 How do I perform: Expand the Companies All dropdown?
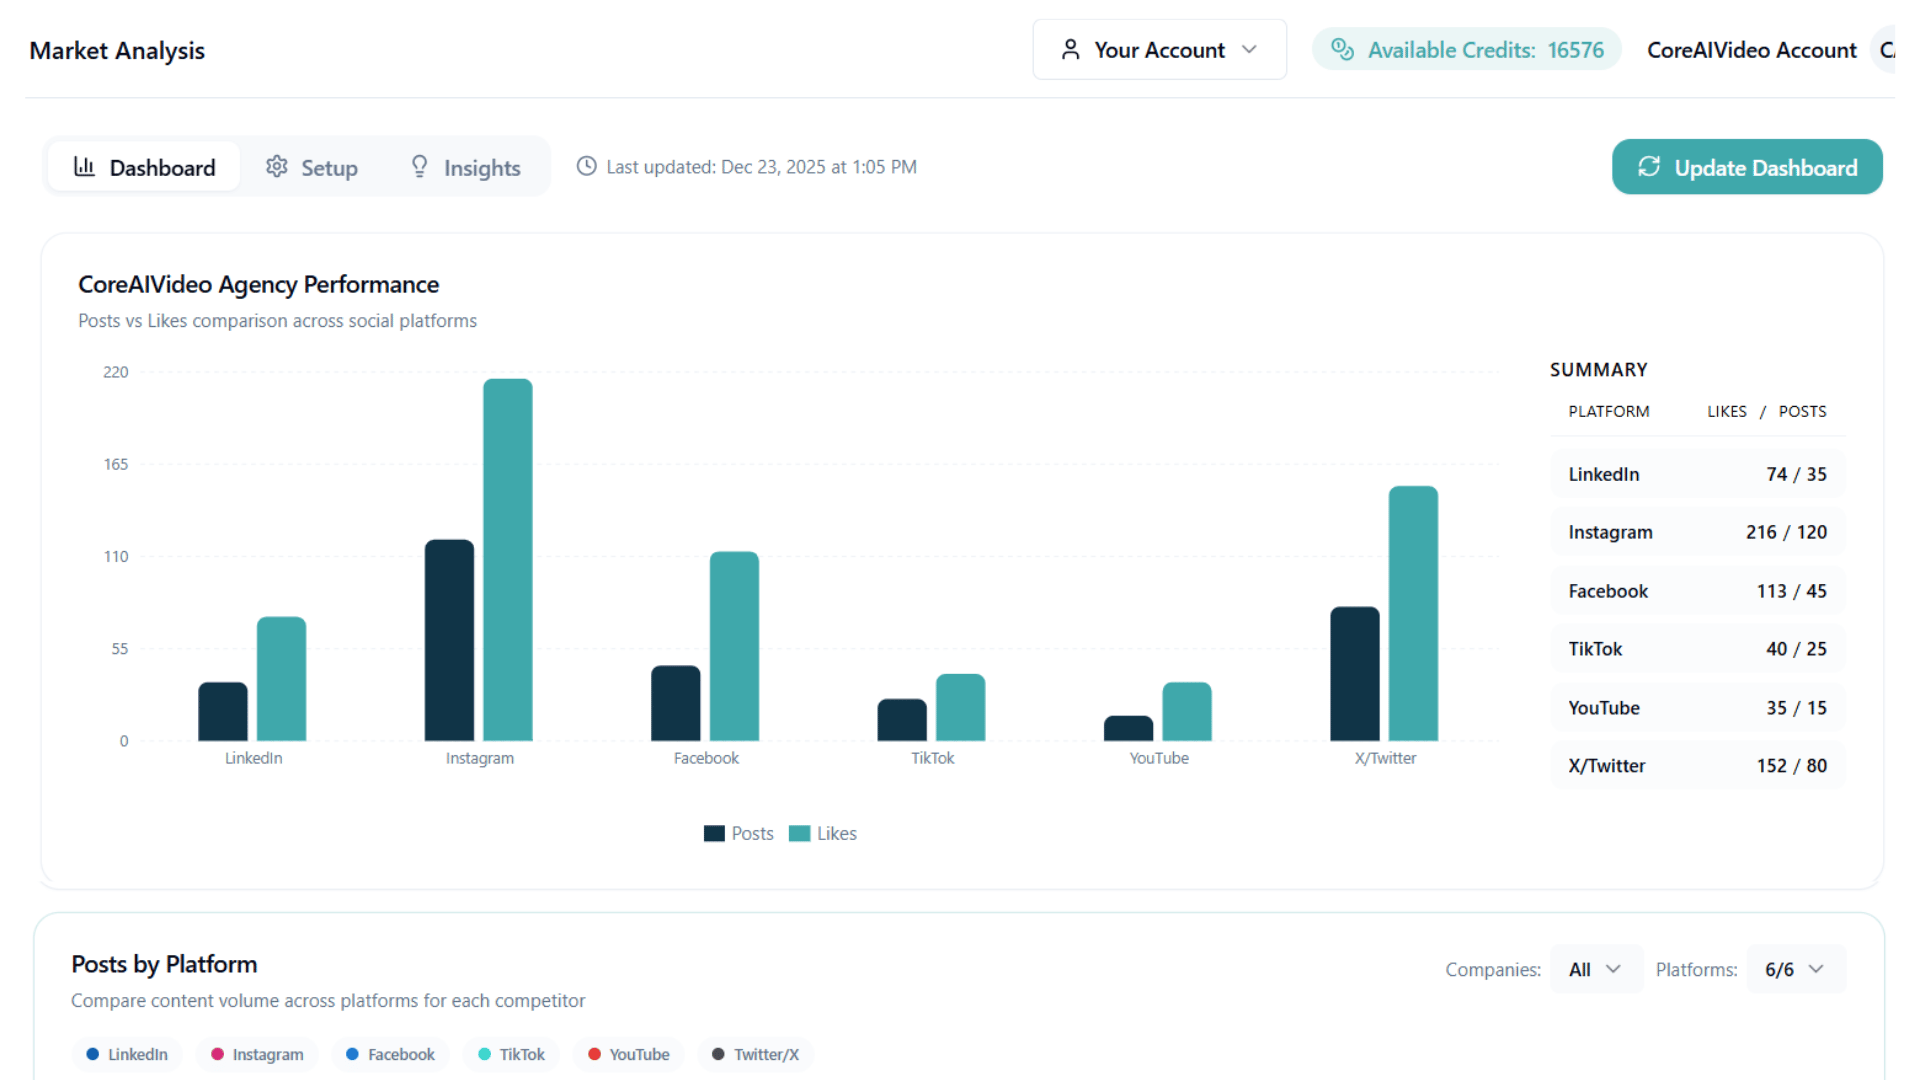tap(1595, 969)
